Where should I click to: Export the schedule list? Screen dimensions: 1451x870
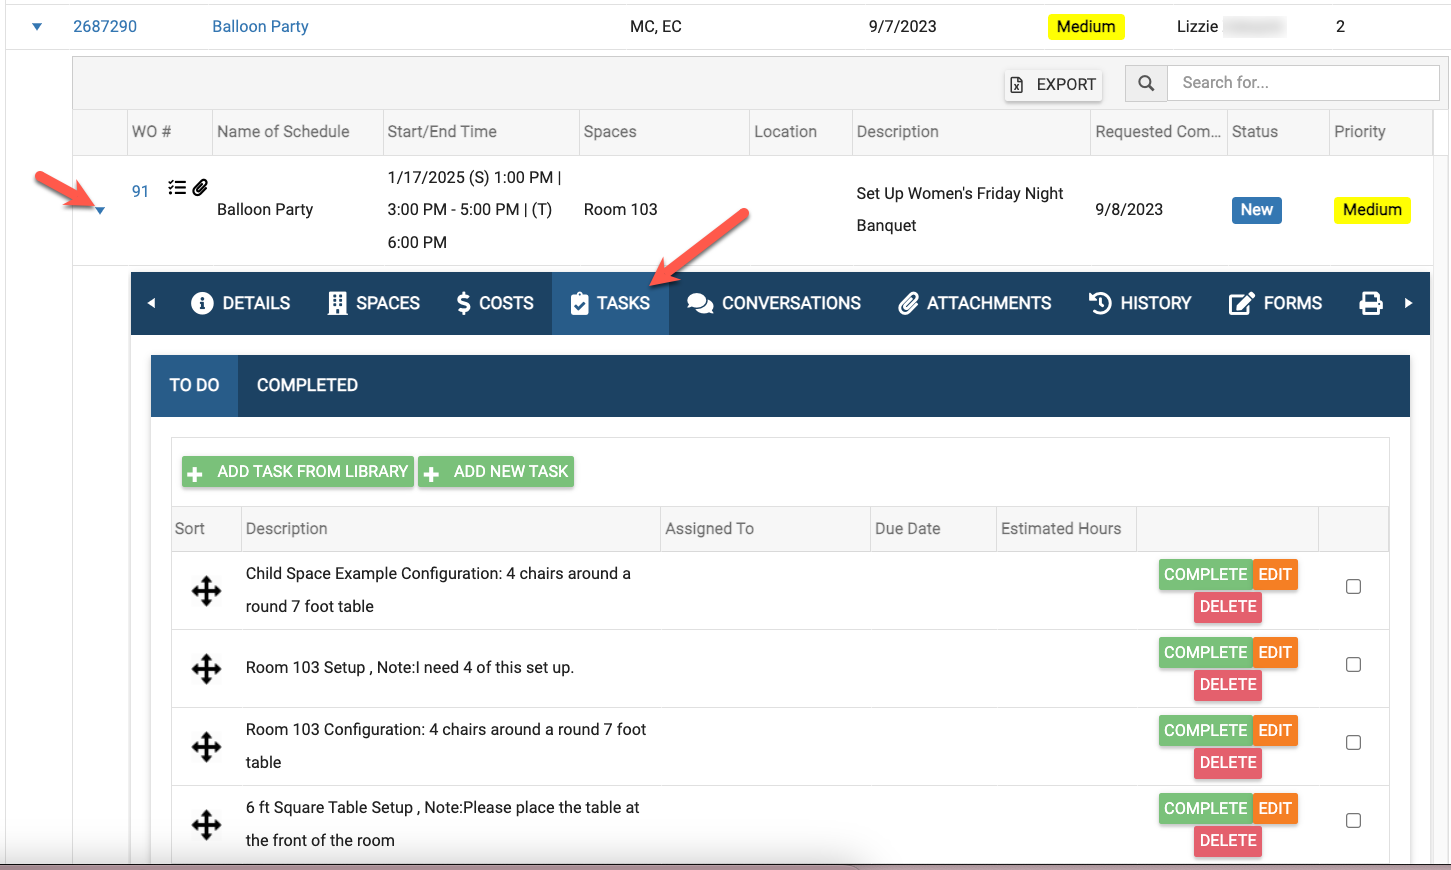coord(1053,84)
